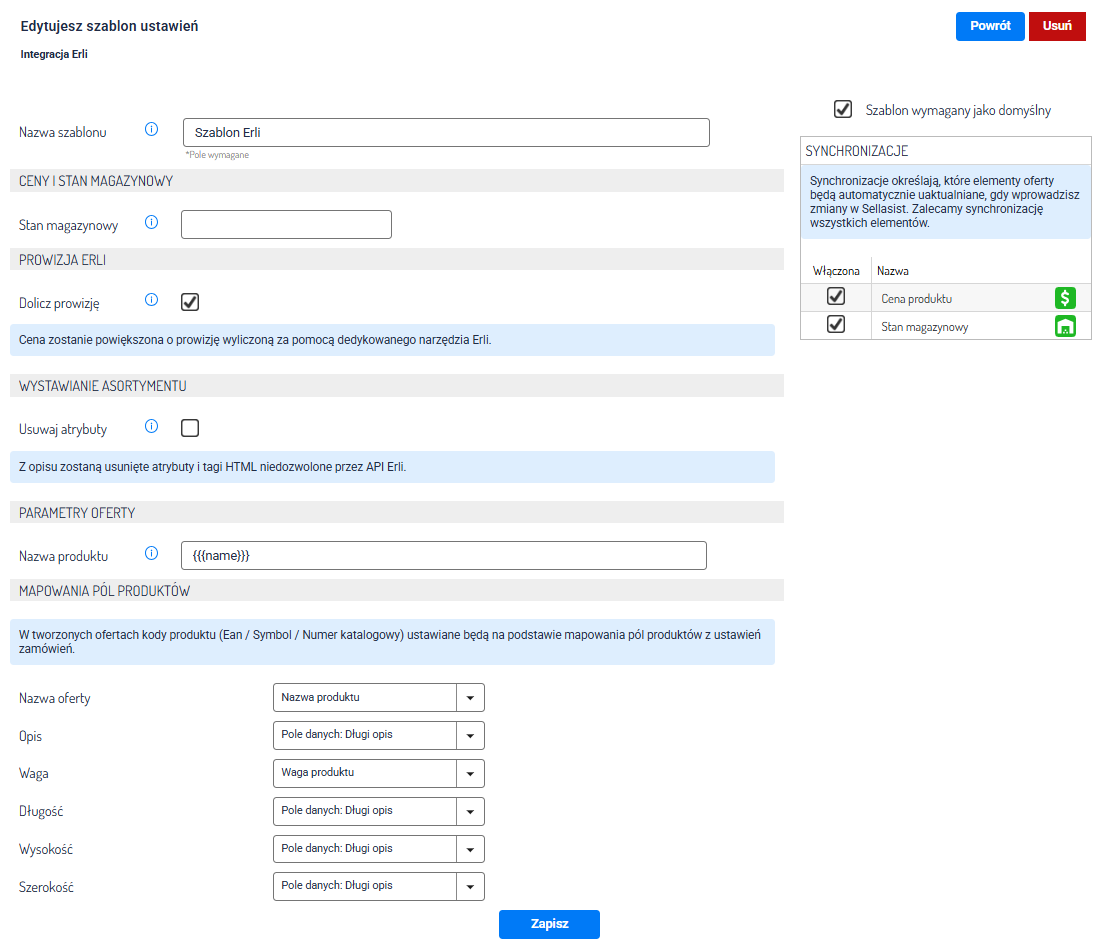Disable Stan magazynowy synchronization checkbox
Viewport: 1098px width, 952px height.
click(836, 325)
